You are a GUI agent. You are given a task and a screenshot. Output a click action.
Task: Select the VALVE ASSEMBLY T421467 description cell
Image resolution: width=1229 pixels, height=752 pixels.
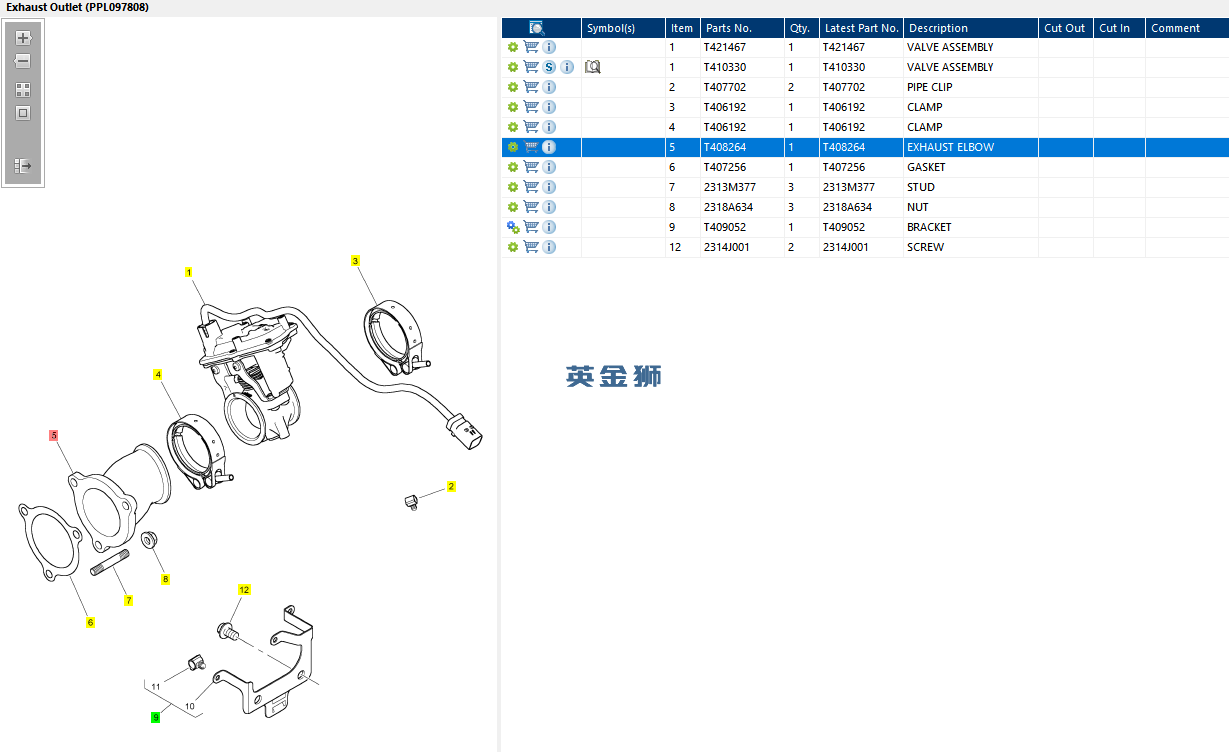click(x=970, y=47)
